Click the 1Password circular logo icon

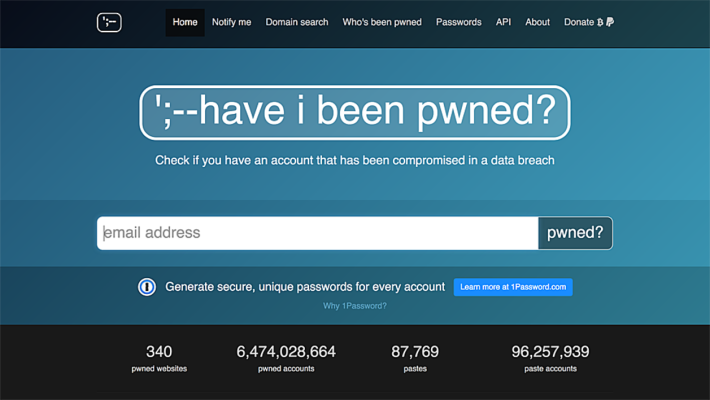pyautogui.click(x=147, y=287)
